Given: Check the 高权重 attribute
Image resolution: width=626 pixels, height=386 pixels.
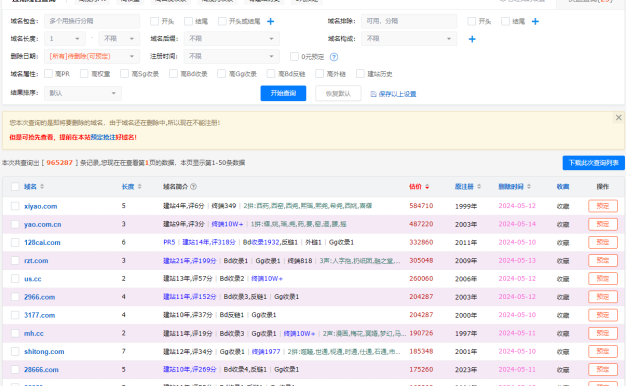Looking at the screenshot, I should pos(84,73).
